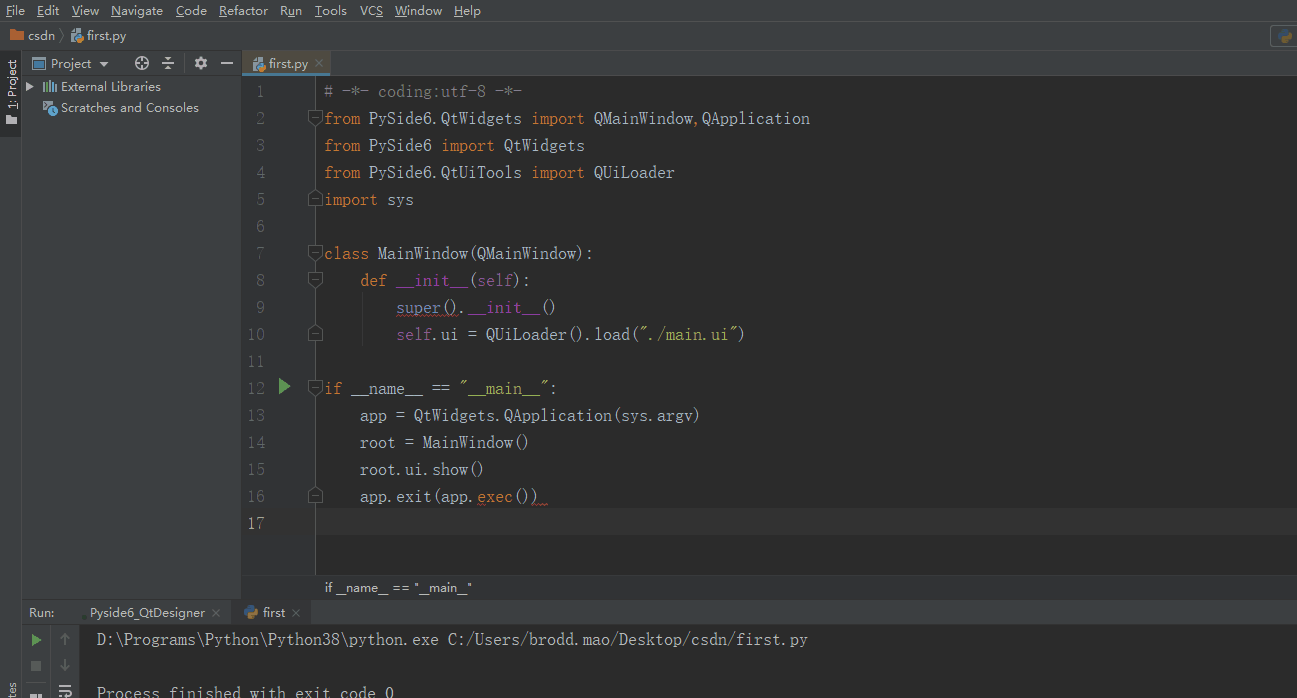The image size is (1297, 698).
Task: Click the up arrow in Run console
Action: pos(65,639)
